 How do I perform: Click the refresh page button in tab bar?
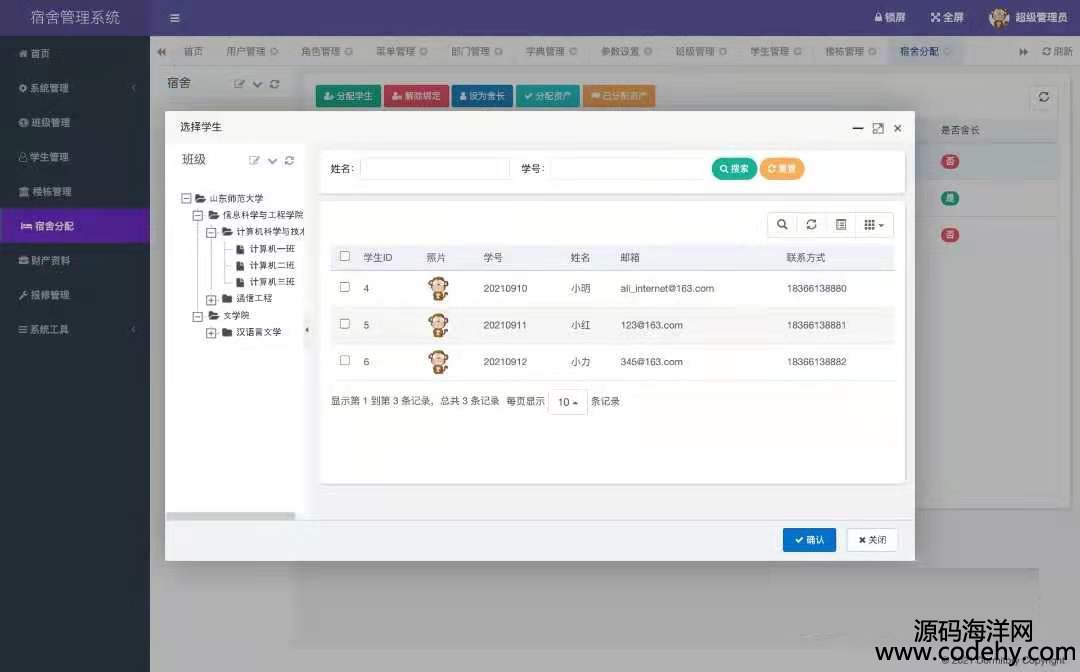coord(1057,52)
